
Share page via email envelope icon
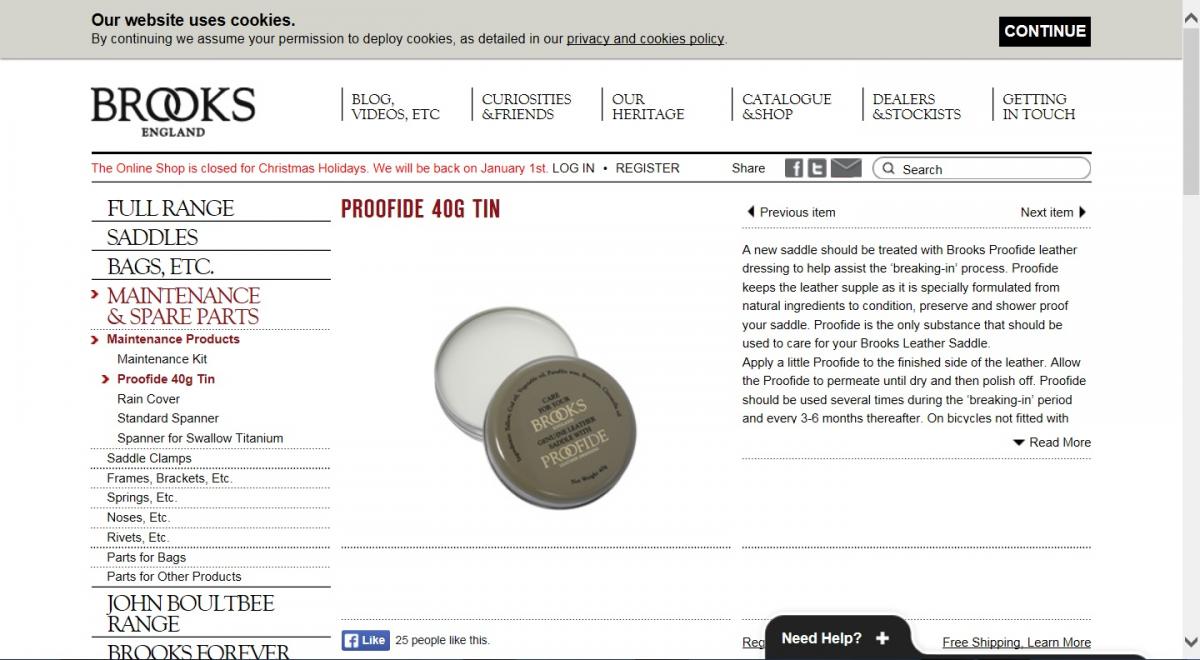click(x=846, y=168)
